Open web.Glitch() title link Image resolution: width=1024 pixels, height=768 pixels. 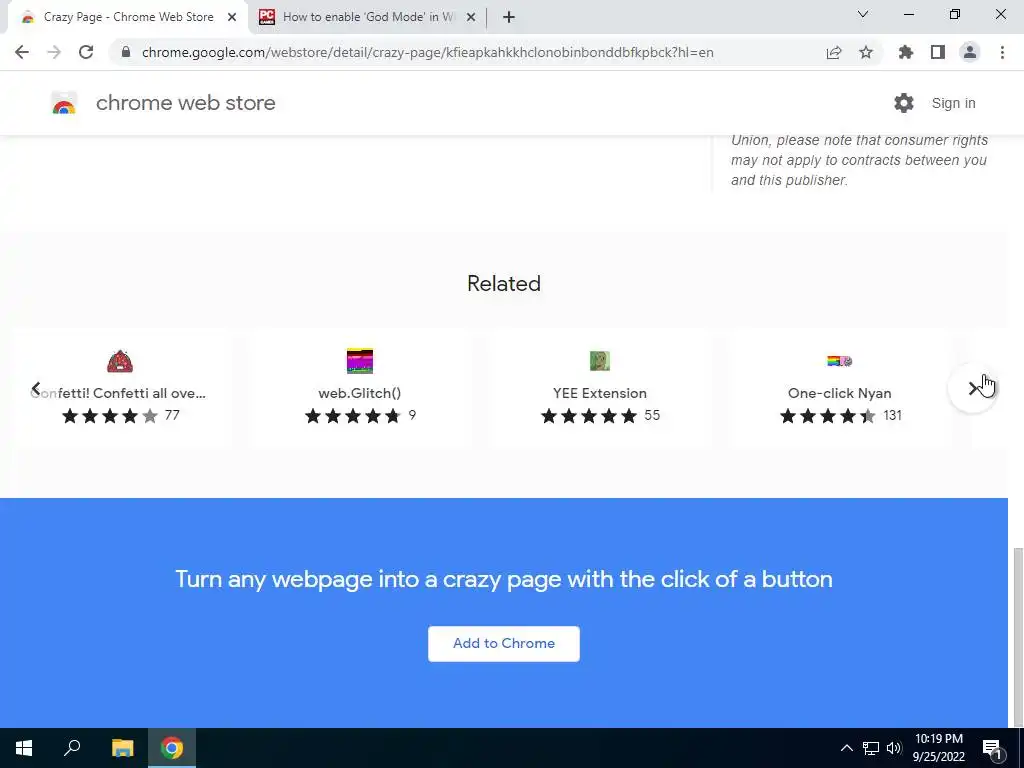[360, 393]
